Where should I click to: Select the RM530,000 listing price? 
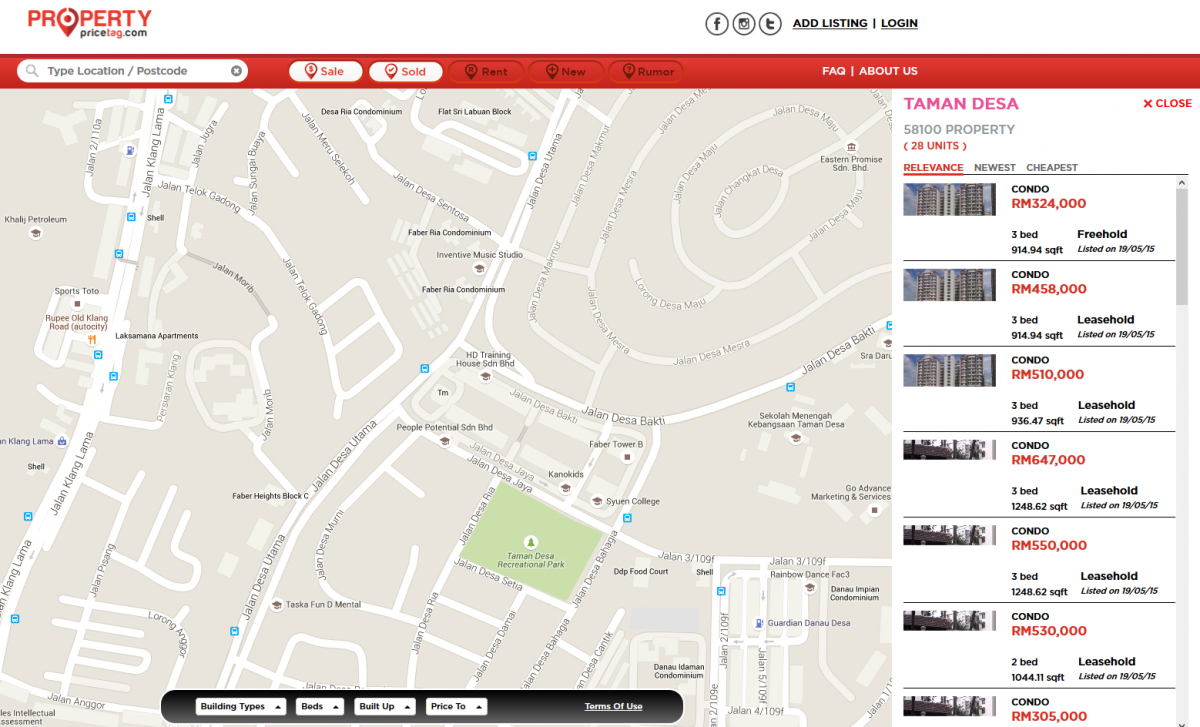click(1049, 631)
